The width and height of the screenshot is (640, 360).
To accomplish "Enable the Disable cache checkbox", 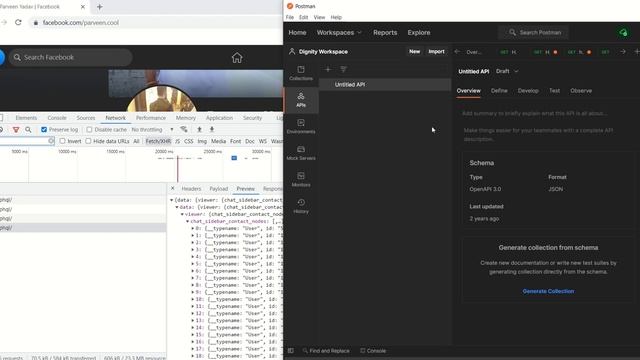I will pyautogui.click(x=89, y=129).
